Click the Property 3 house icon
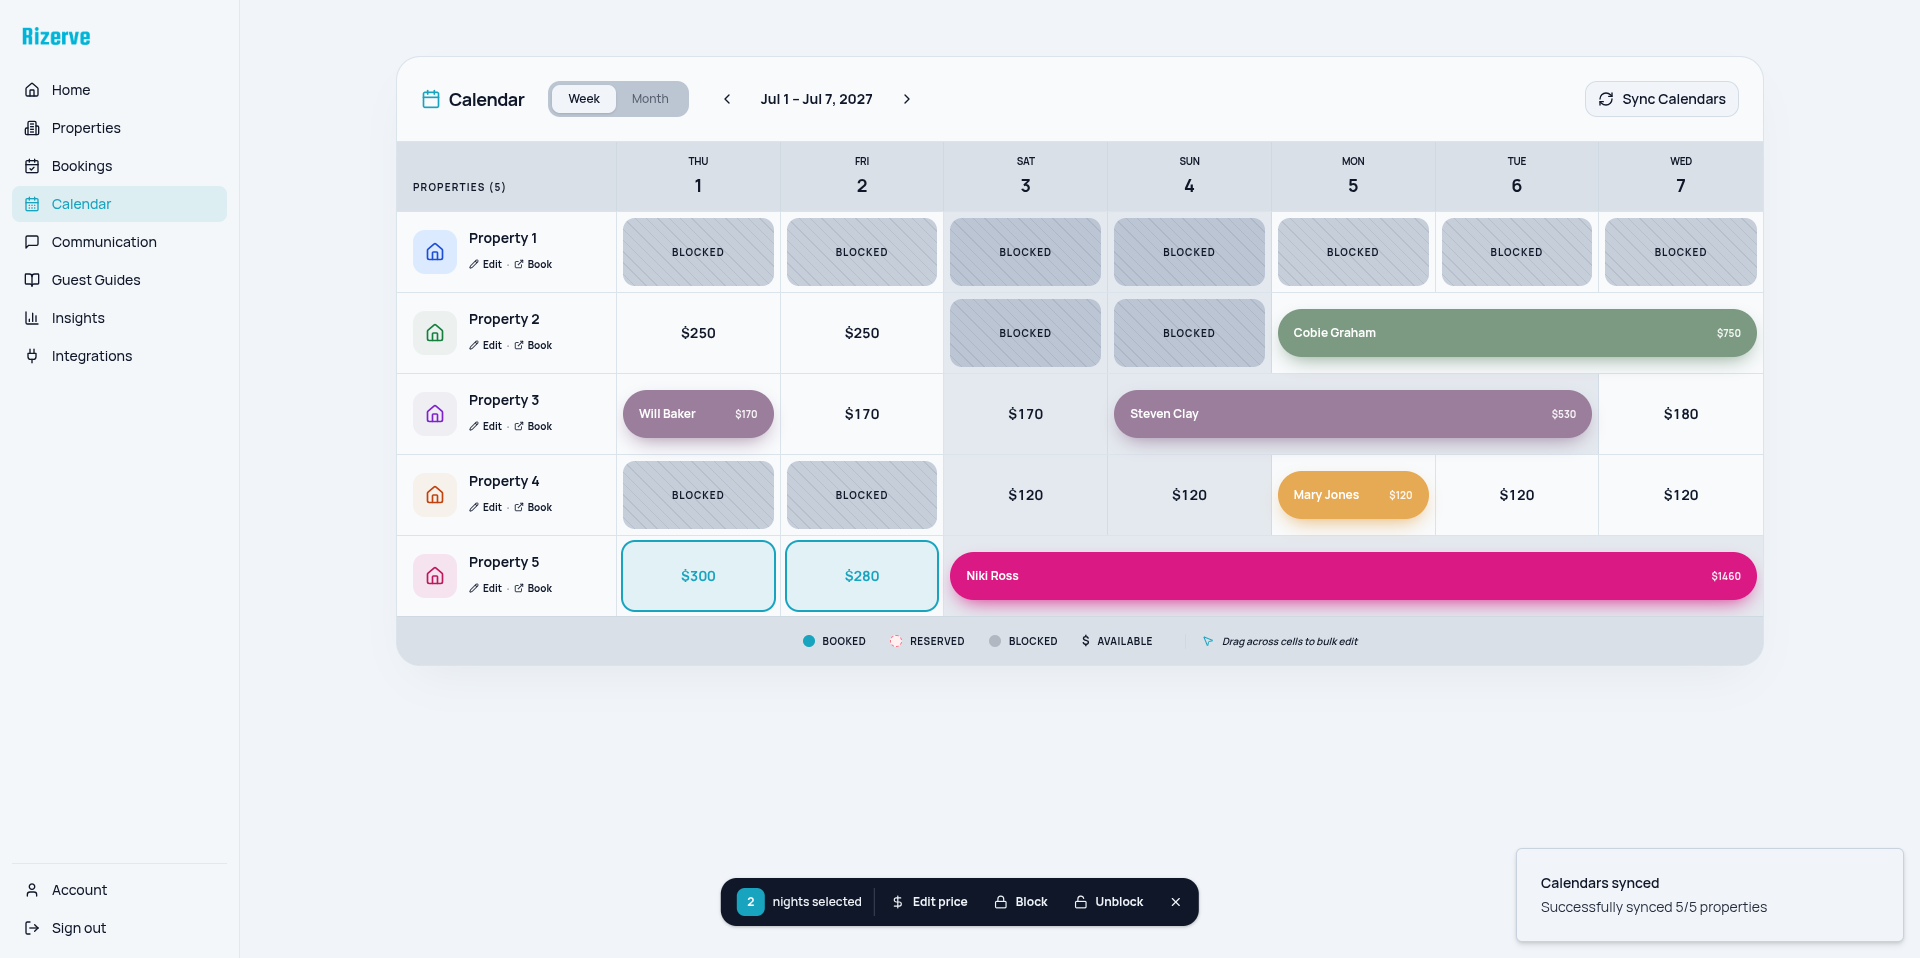 435,414
